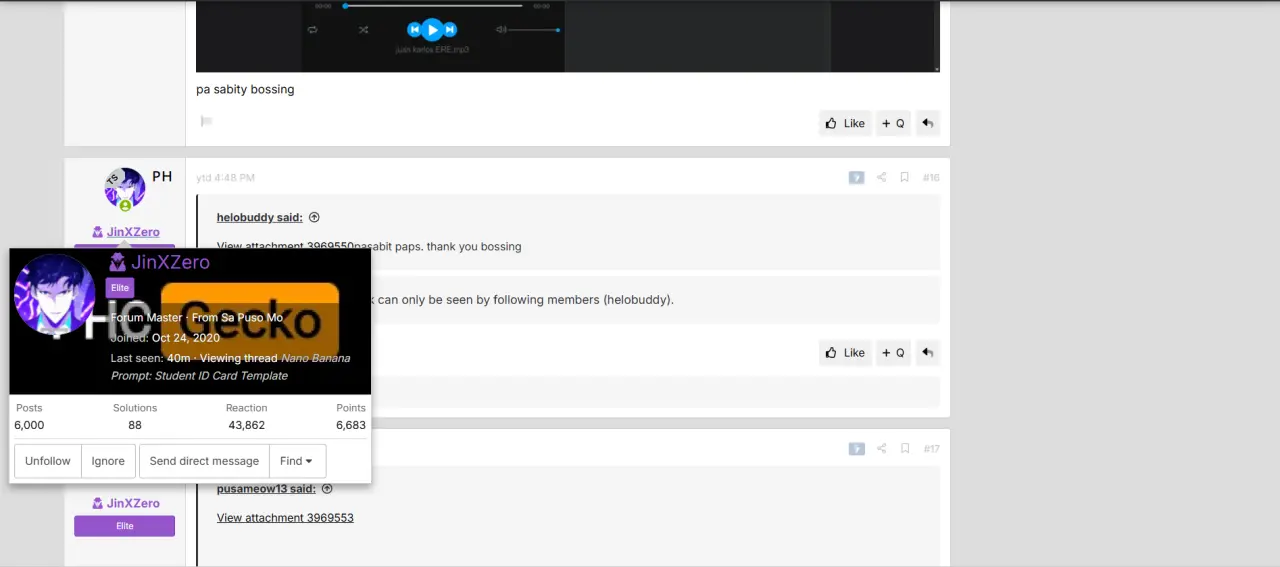Open JinXZero username link on post #16
The width and height of the screenshot is (1280, 567).
(133, 232)
